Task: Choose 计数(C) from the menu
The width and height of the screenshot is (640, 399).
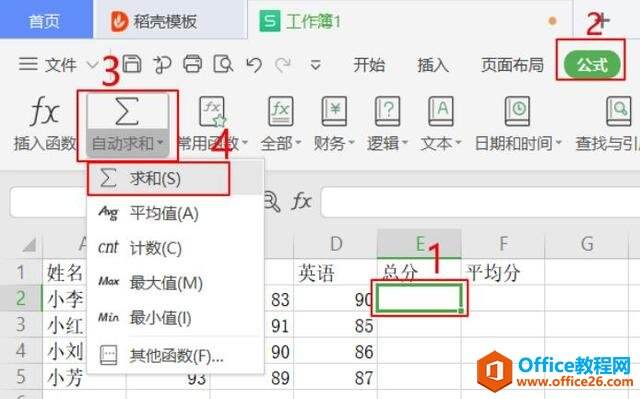Action: click(x=176, y=248)
